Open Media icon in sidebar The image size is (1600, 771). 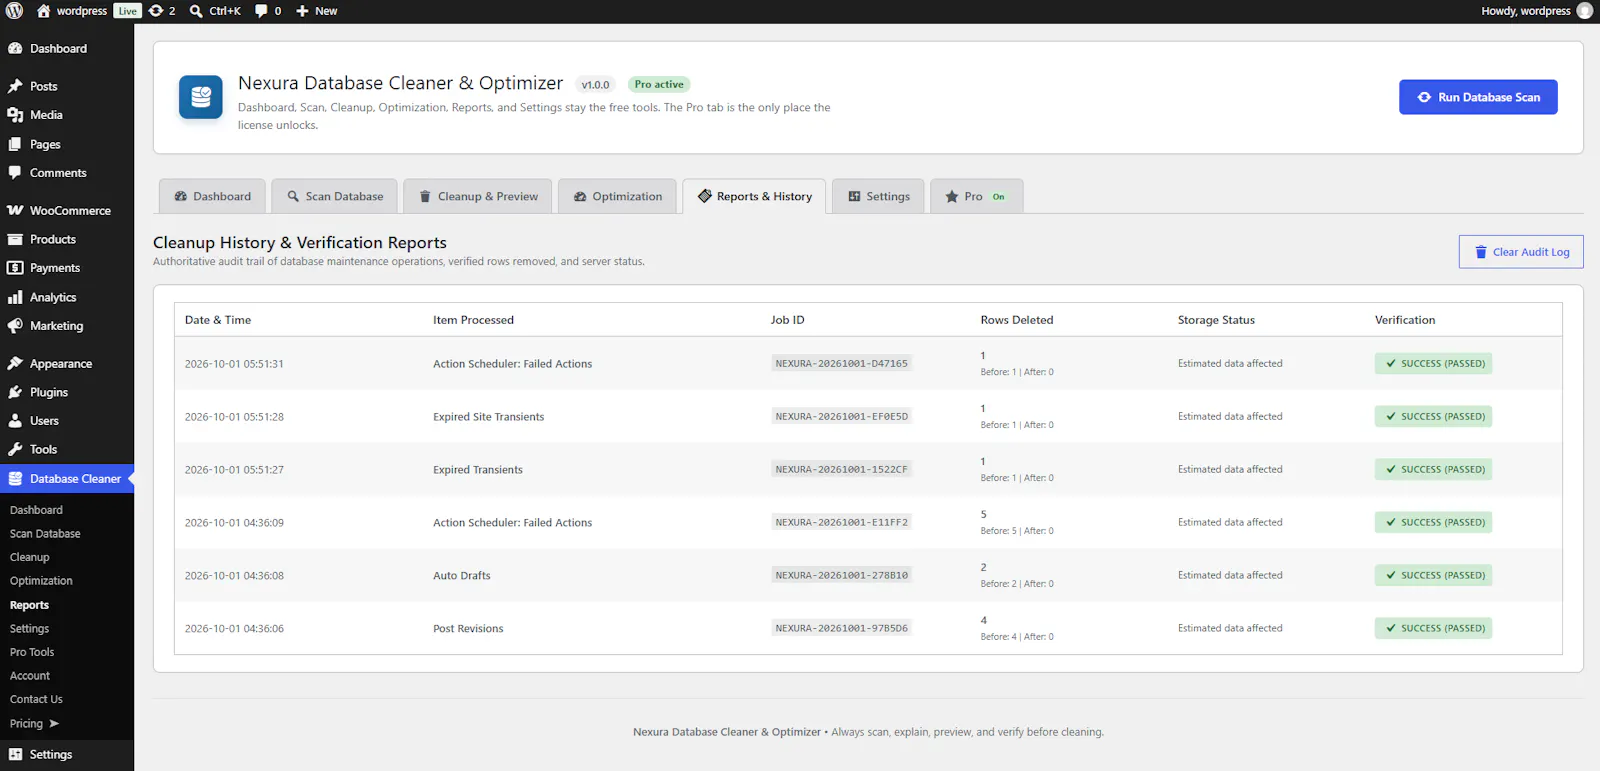coord(15,115)
